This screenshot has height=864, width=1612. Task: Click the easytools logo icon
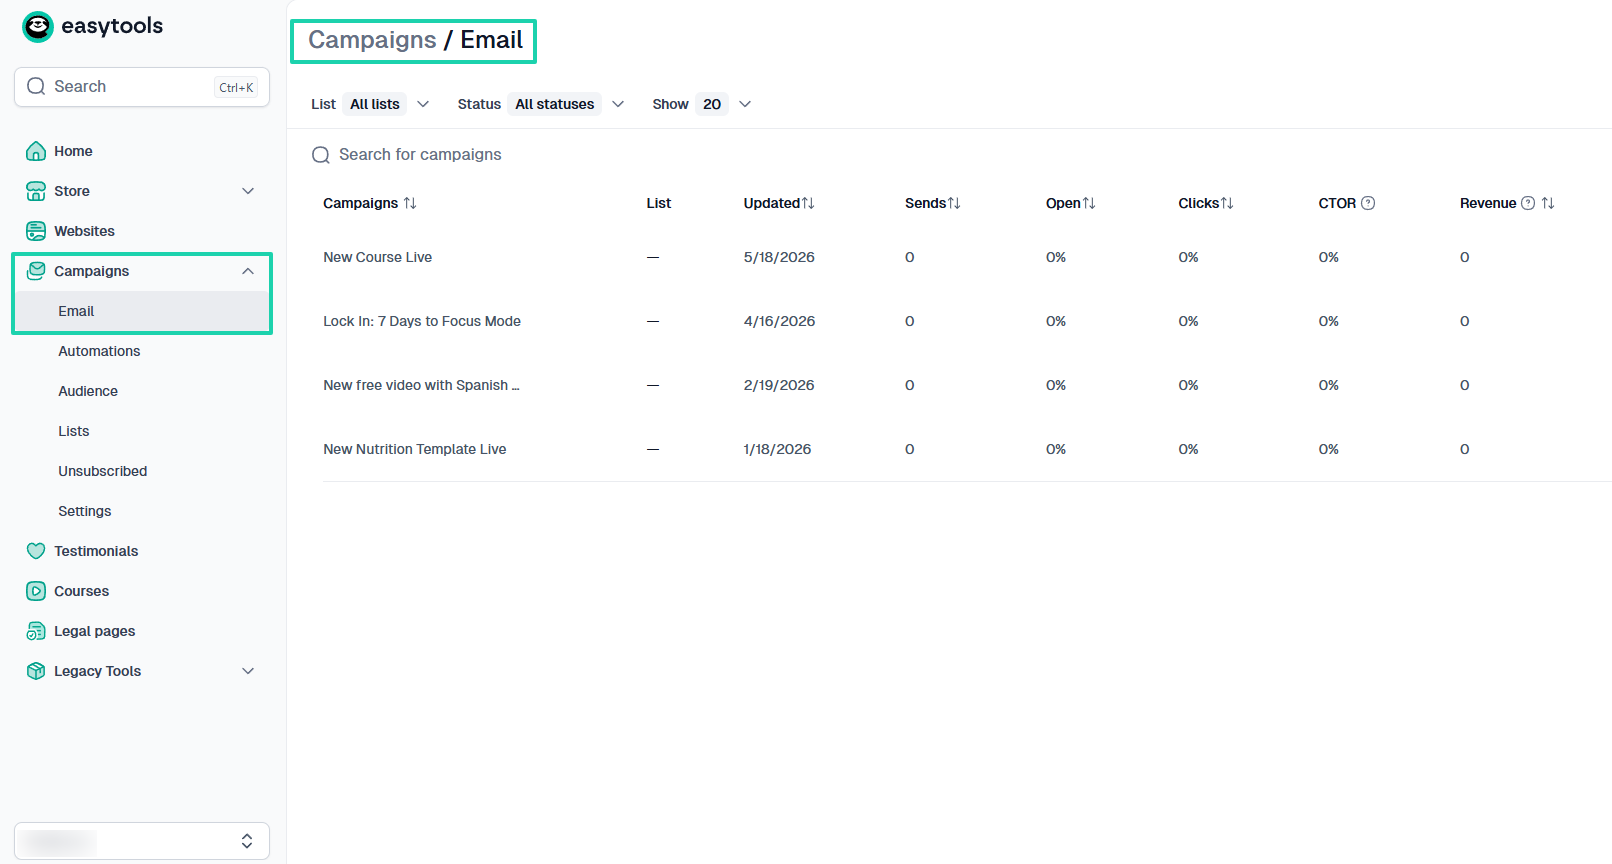tap(38, 27)
